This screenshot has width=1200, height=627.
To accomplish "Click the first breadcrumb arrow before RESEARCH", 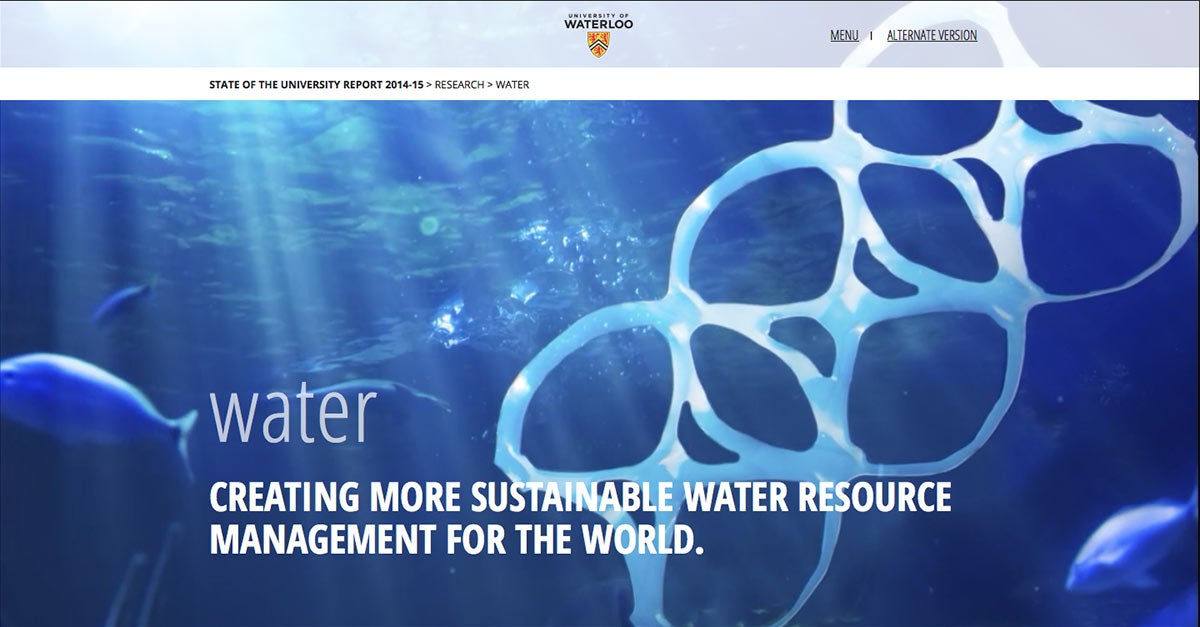I will [429, 84].
